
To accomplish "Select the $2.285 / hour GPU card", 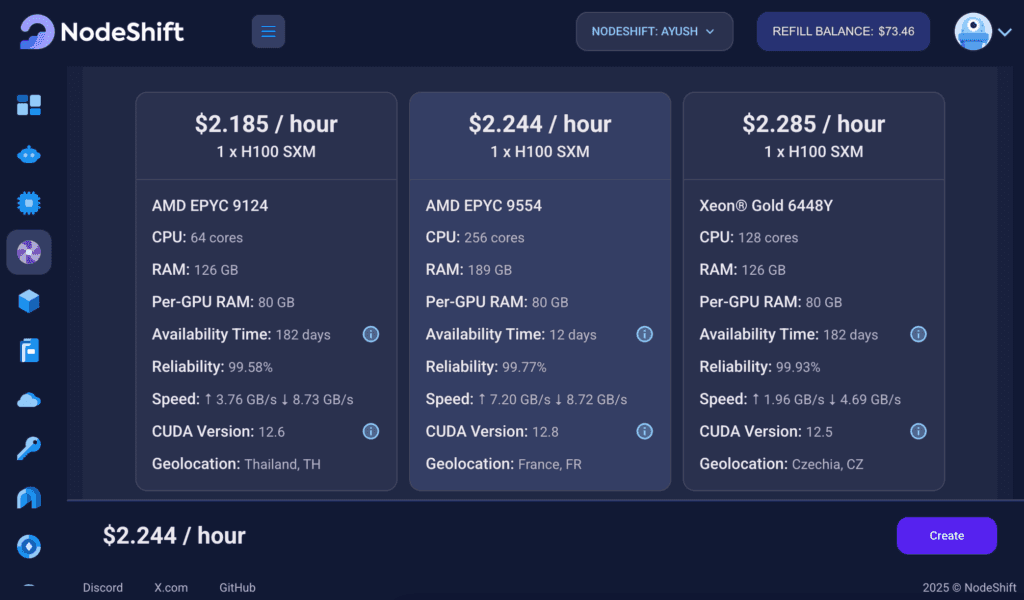I will pyautogui.click(x=814, y=291).
